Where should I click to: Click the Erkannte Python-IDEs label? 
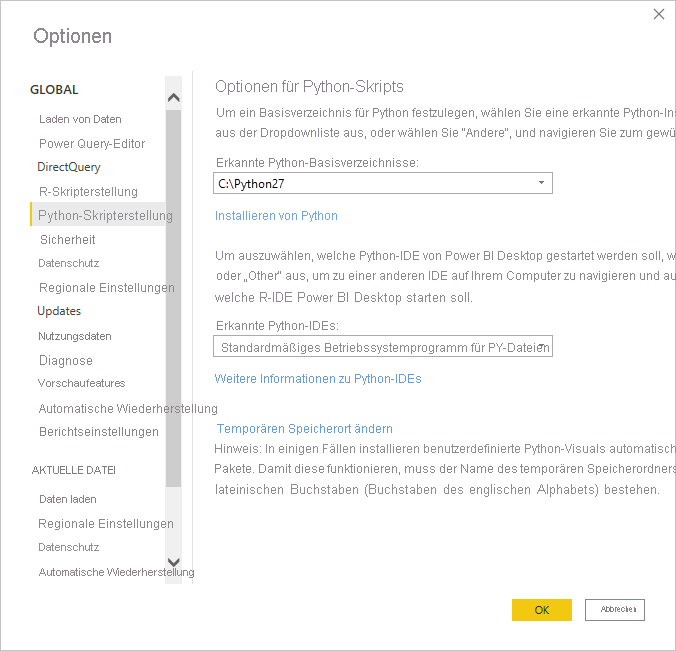(x=277, y=326)
